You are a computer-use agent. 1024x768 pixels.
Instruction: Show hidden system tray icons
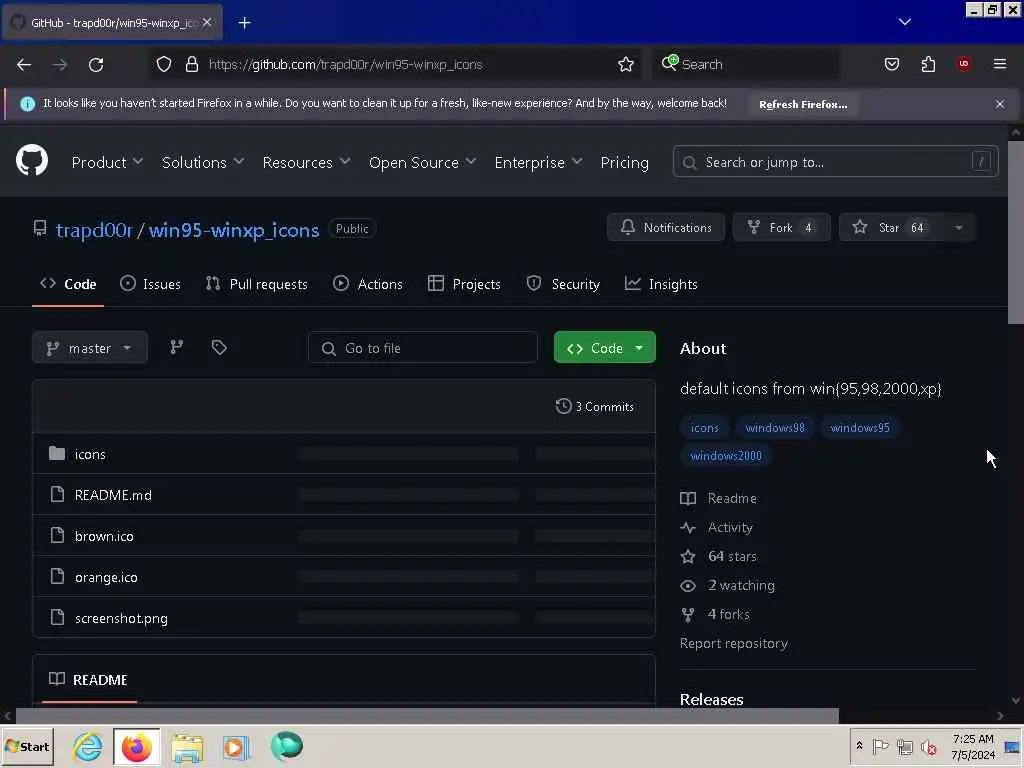(x=859, y=746)
